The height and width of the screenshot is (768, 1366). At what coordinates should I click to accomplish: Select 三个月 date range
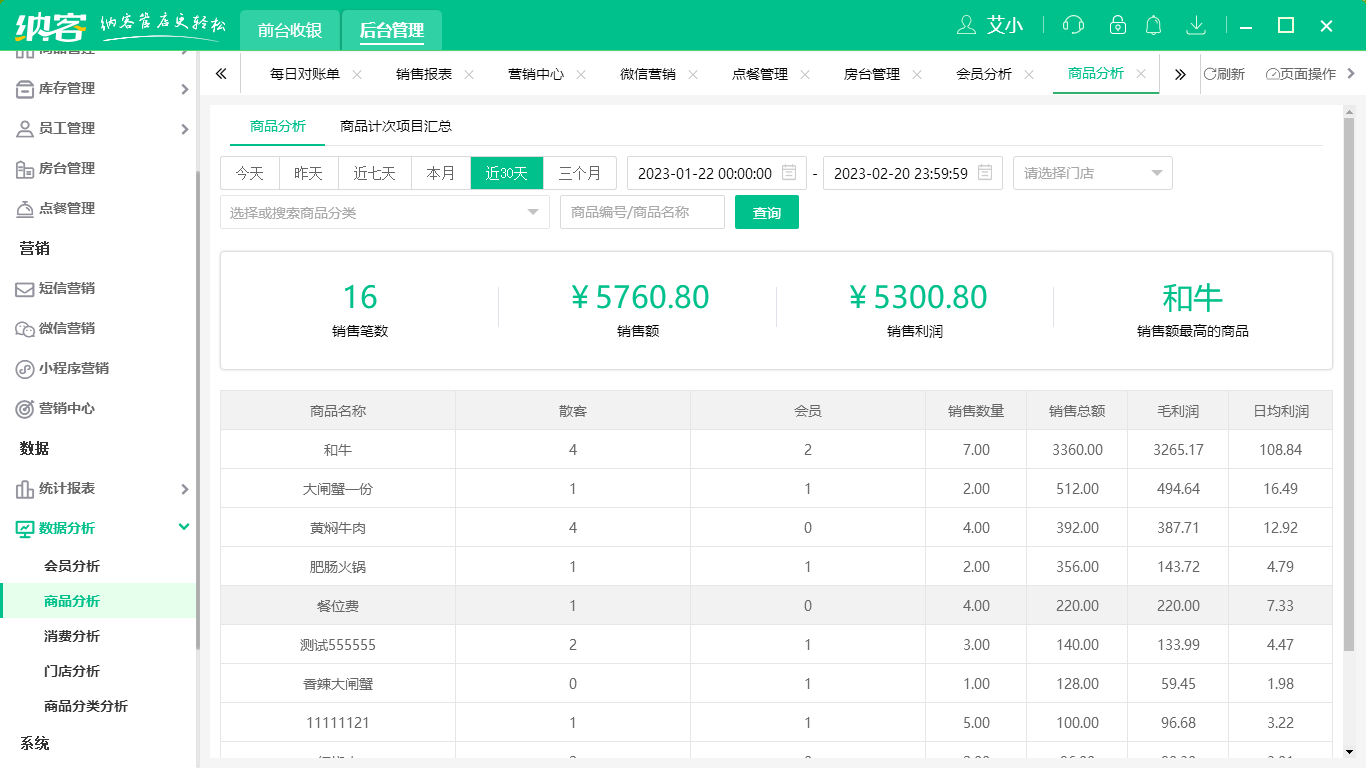click(x=580, y=173)
